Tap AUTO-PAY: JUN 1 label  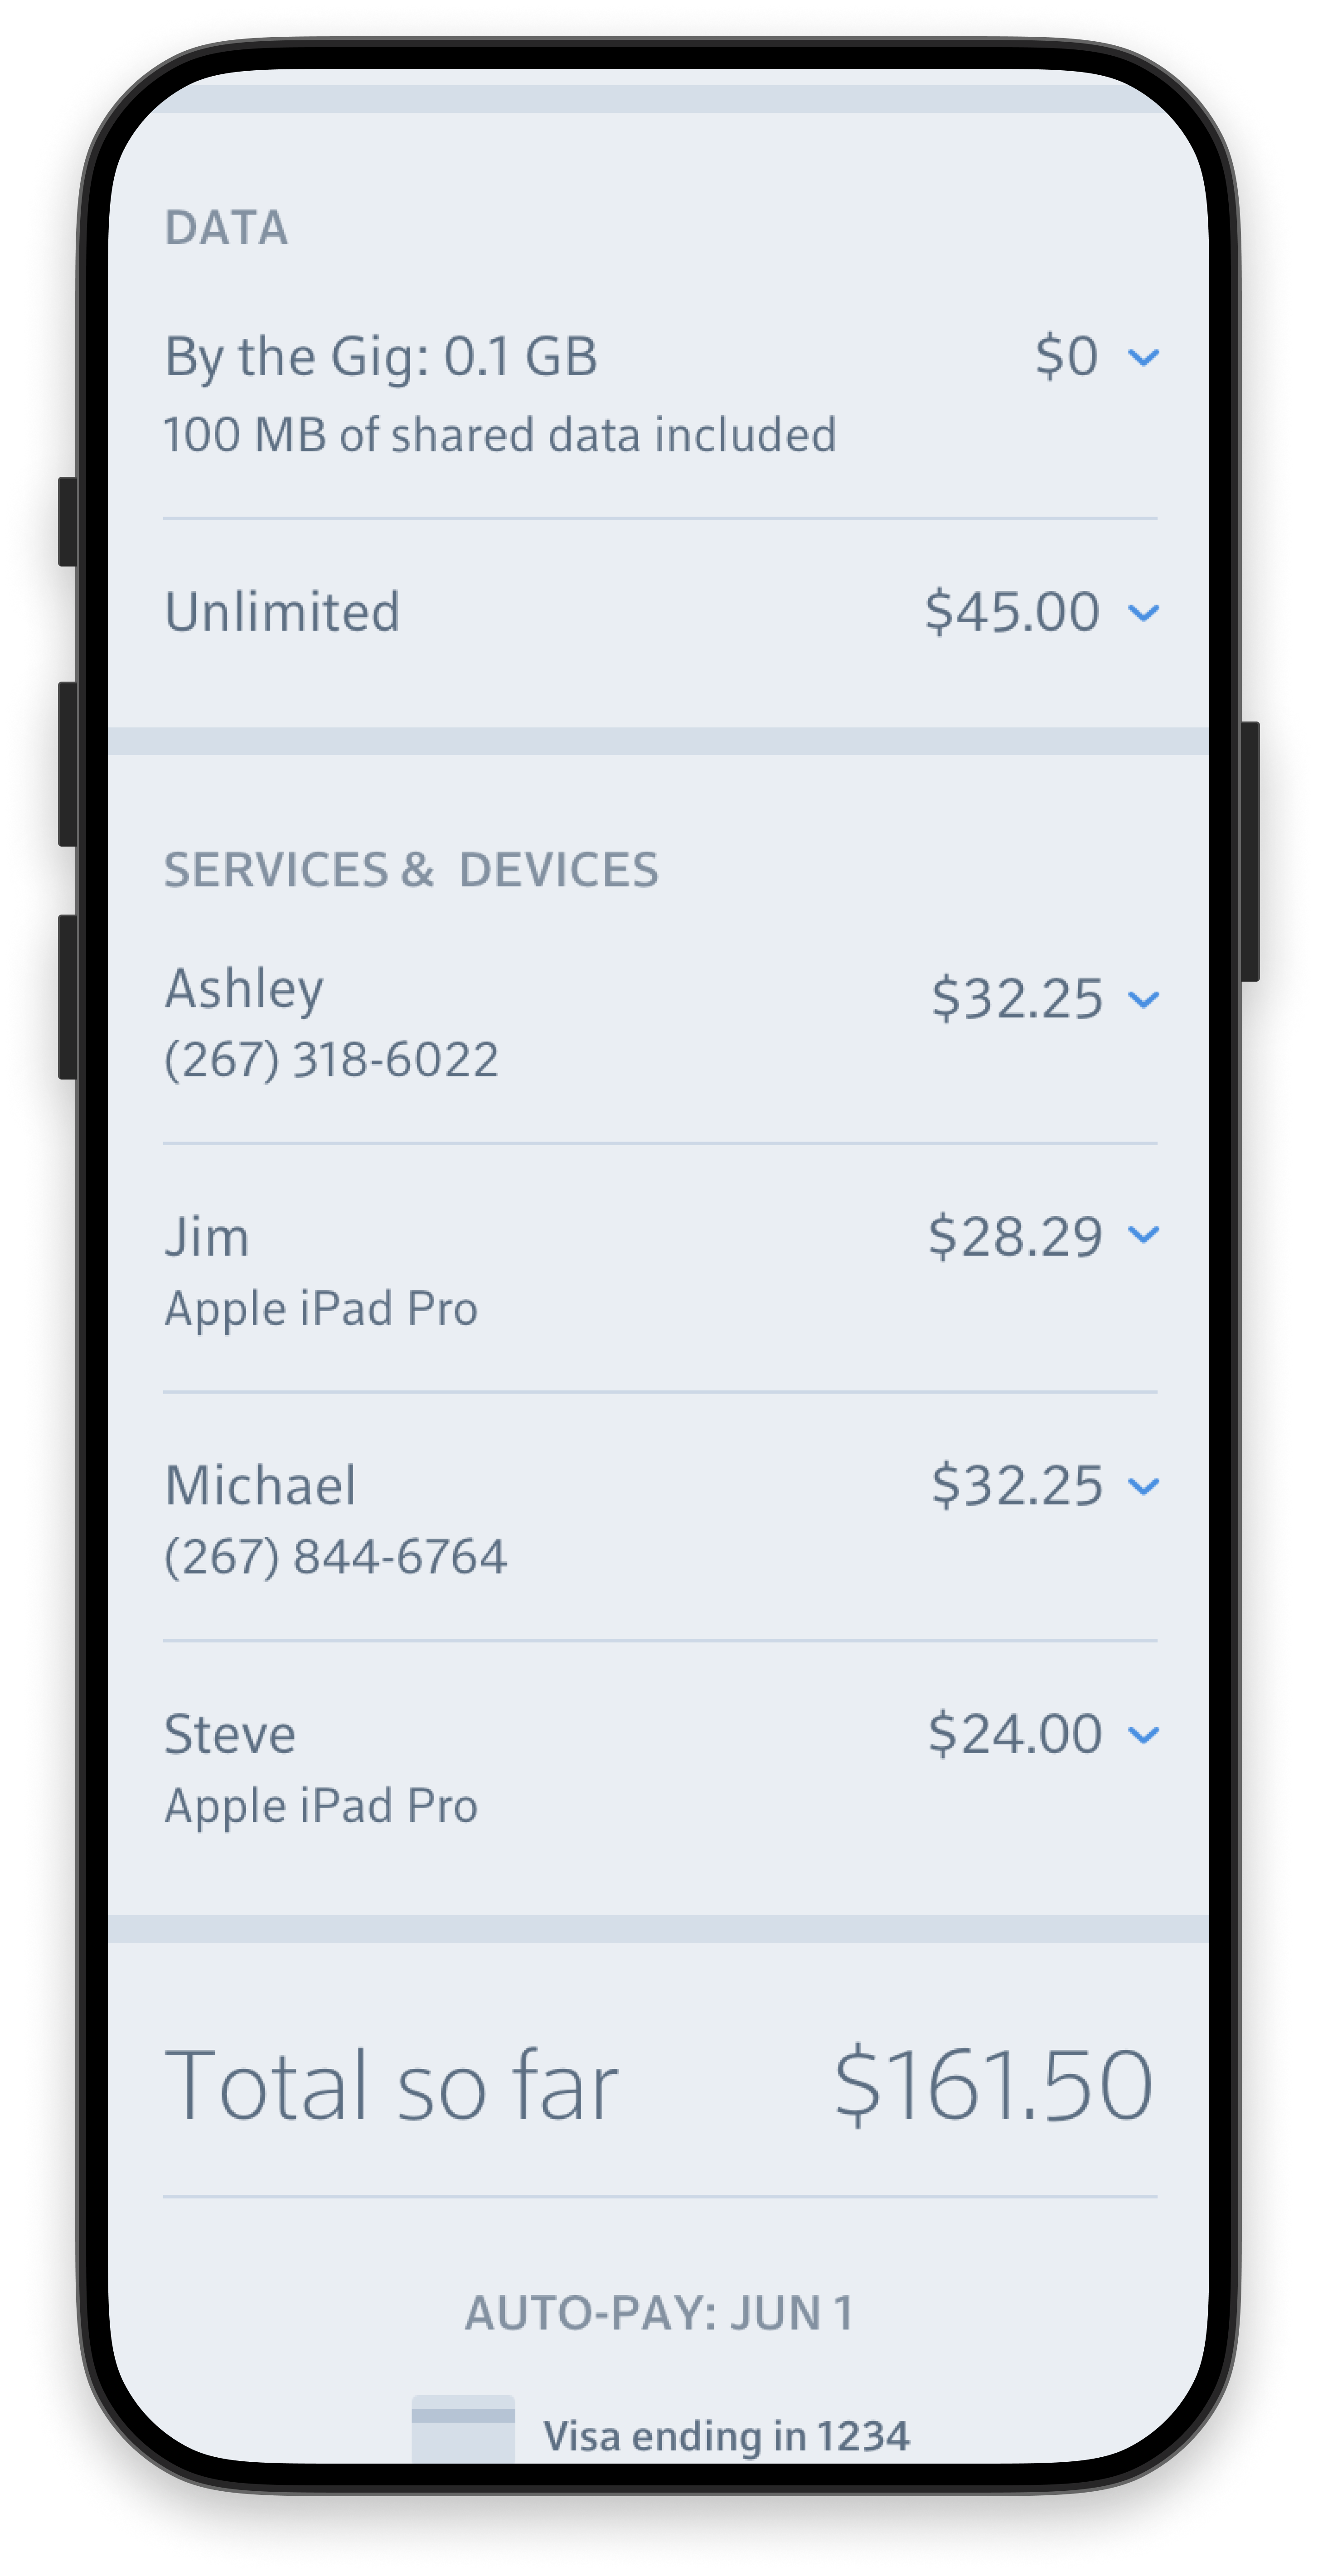pyautogui.click(x=659, y=2313)
